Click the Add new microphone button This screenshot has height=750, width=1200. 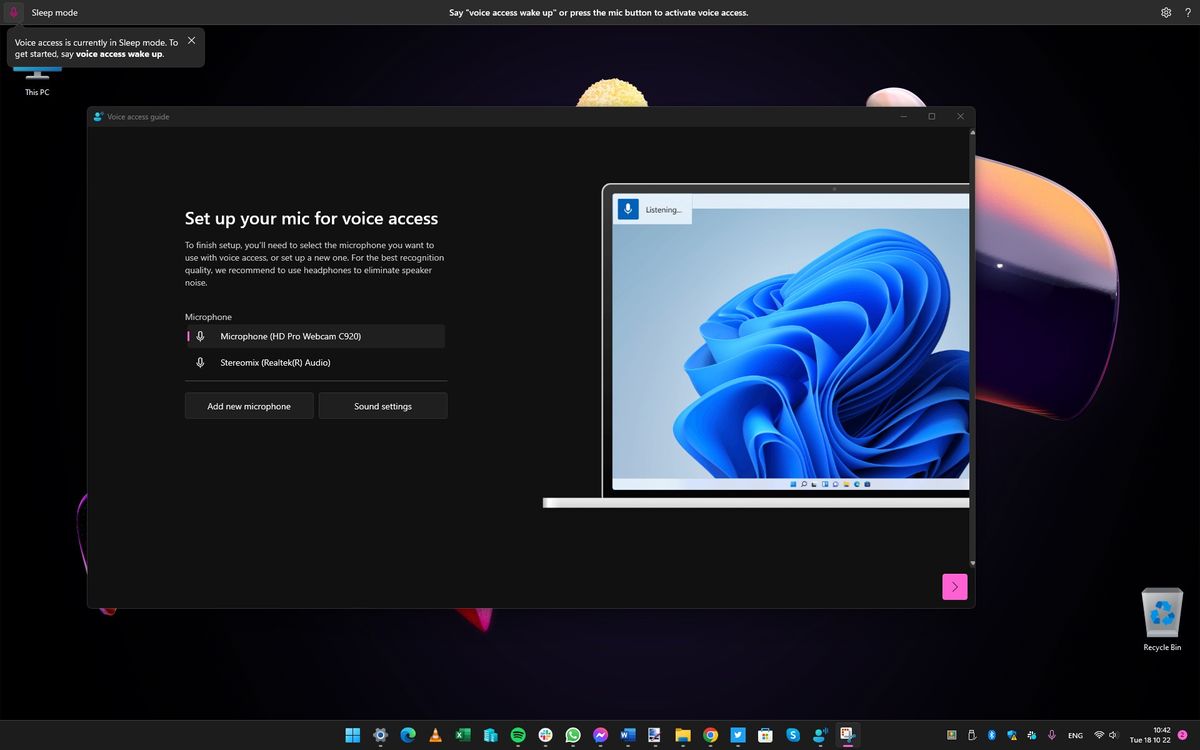(248, 406)
